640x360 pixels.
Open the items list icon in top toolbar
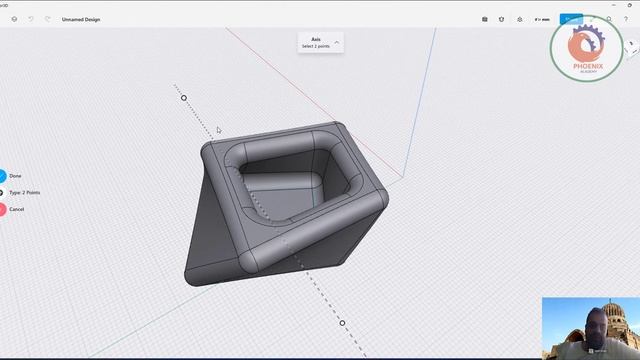tap(484, 19)
